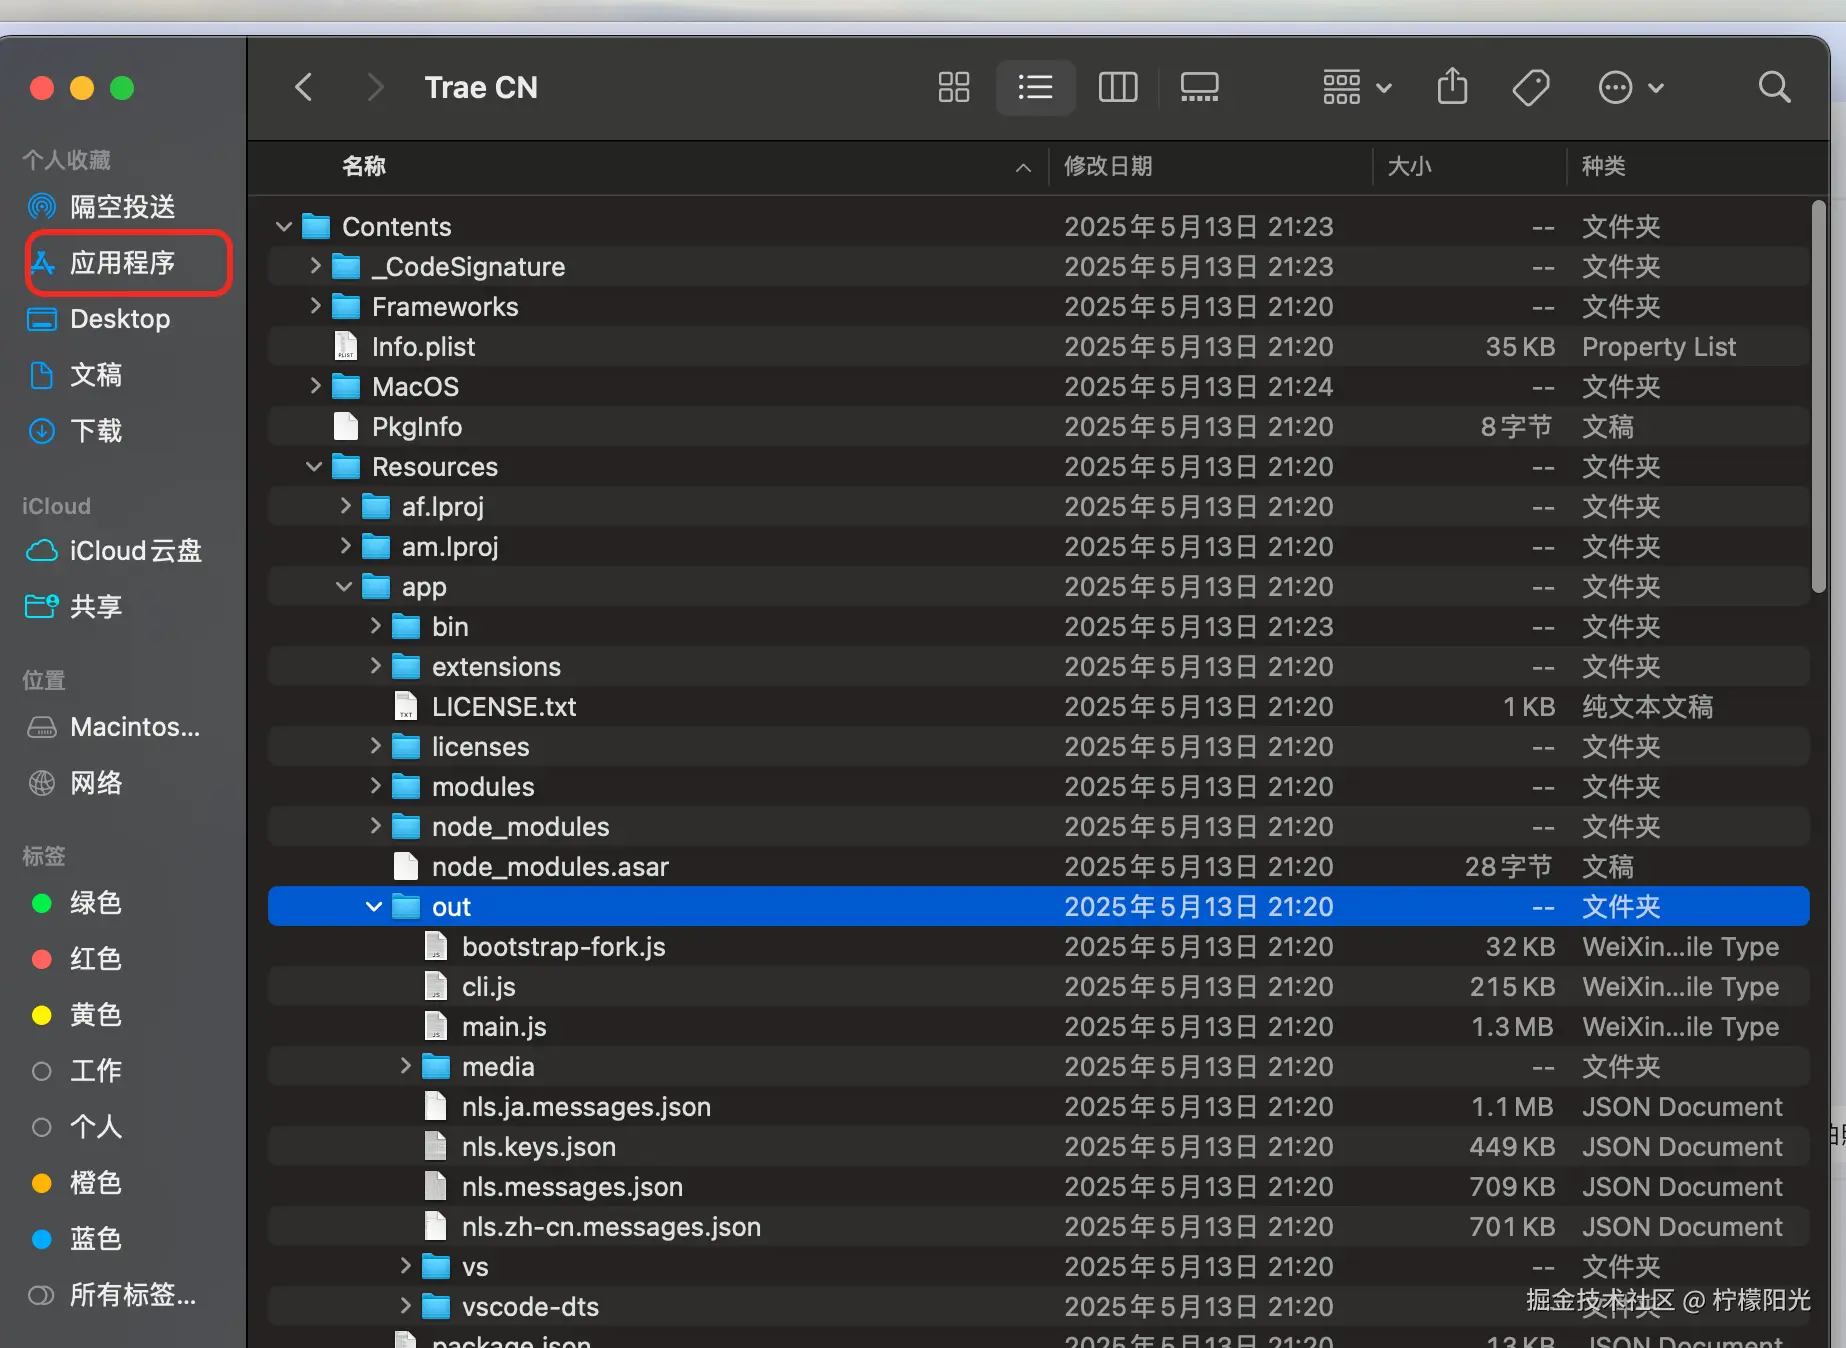Expand the af.lproj folder
The height and width of the screenshot is (1348, 1846).
tap(345, 506)
